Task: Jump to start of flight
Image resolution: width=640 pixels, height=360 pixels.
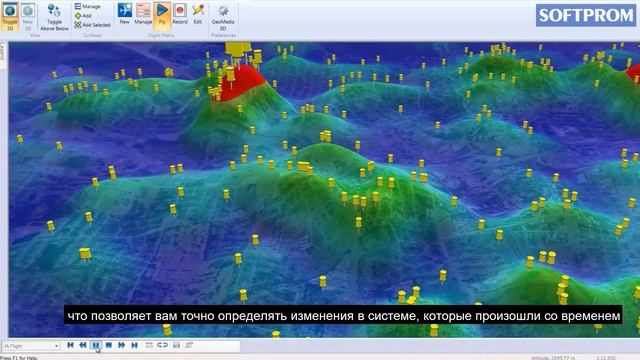Action: (70, 345)
